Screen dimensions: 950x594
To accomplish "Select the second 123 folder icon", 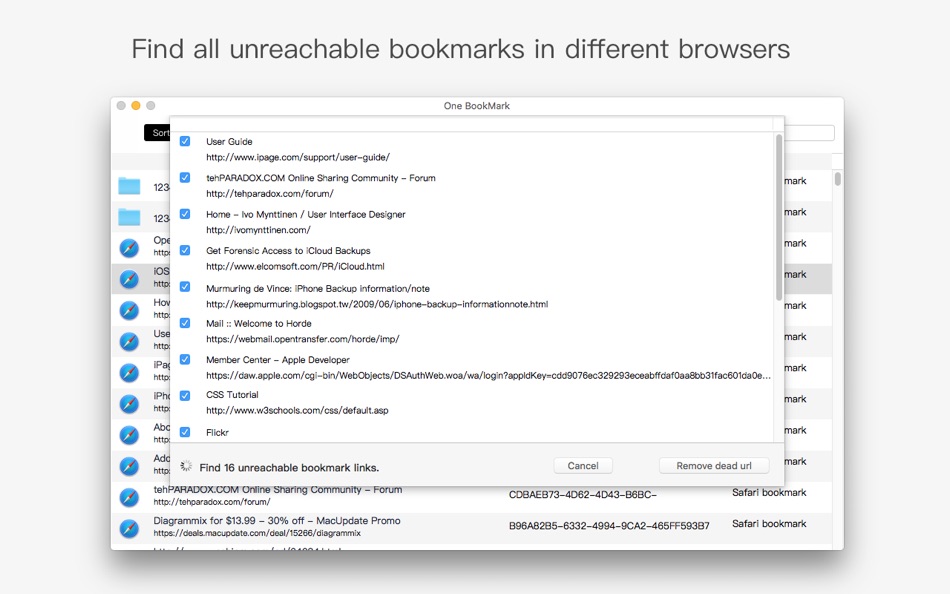I will 129,217.
